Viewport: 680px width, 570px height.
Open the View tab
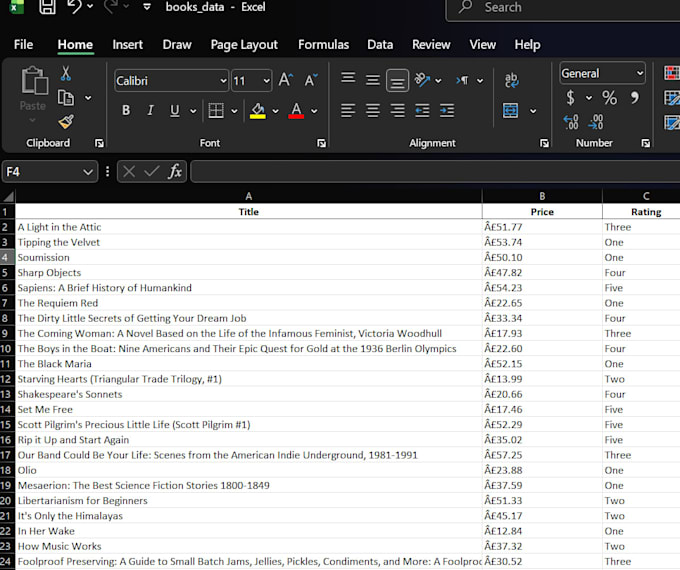pyautogui.click(x=483, y=45)
